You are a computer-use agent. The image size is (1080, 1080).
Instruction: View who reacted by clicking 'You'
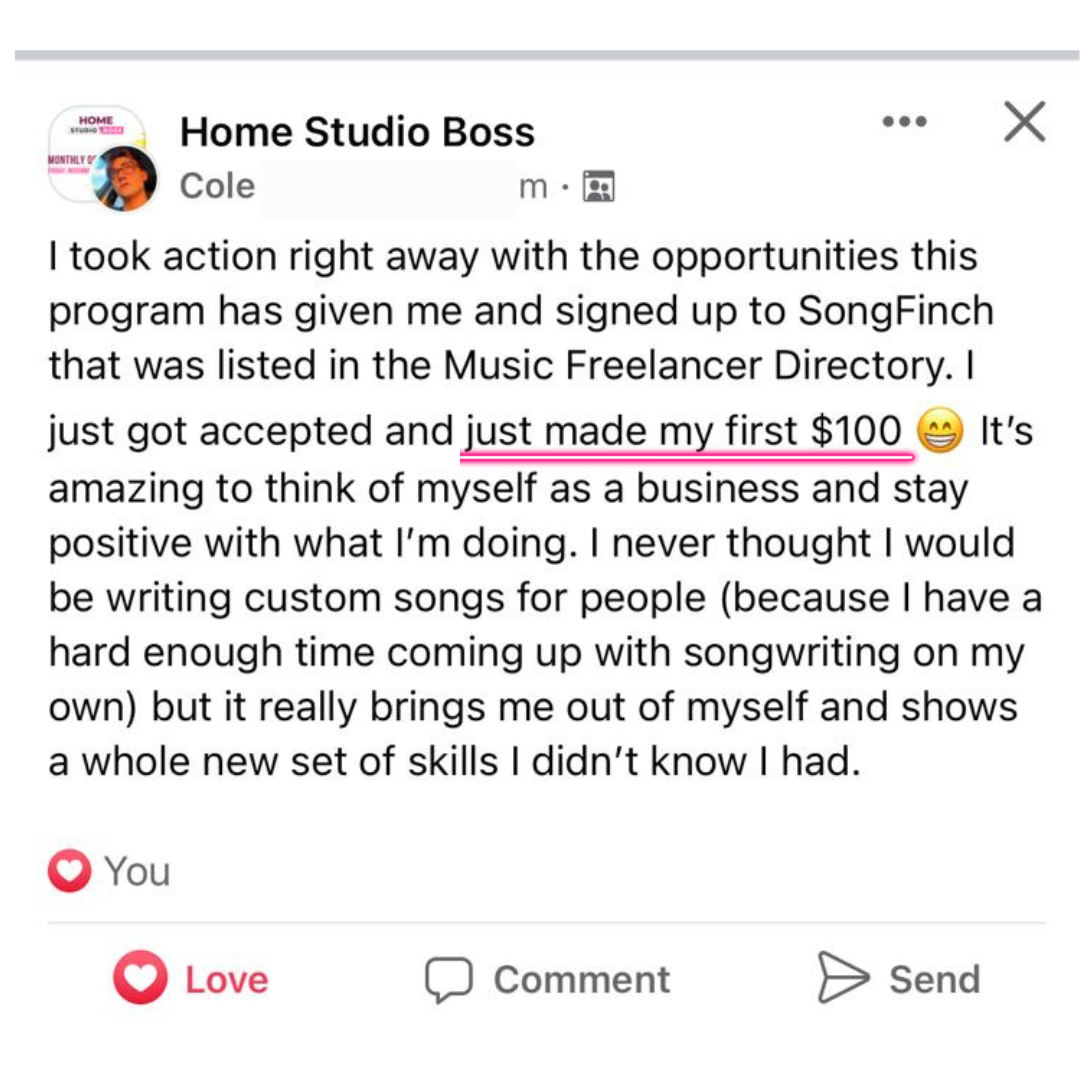coord(137,871)
